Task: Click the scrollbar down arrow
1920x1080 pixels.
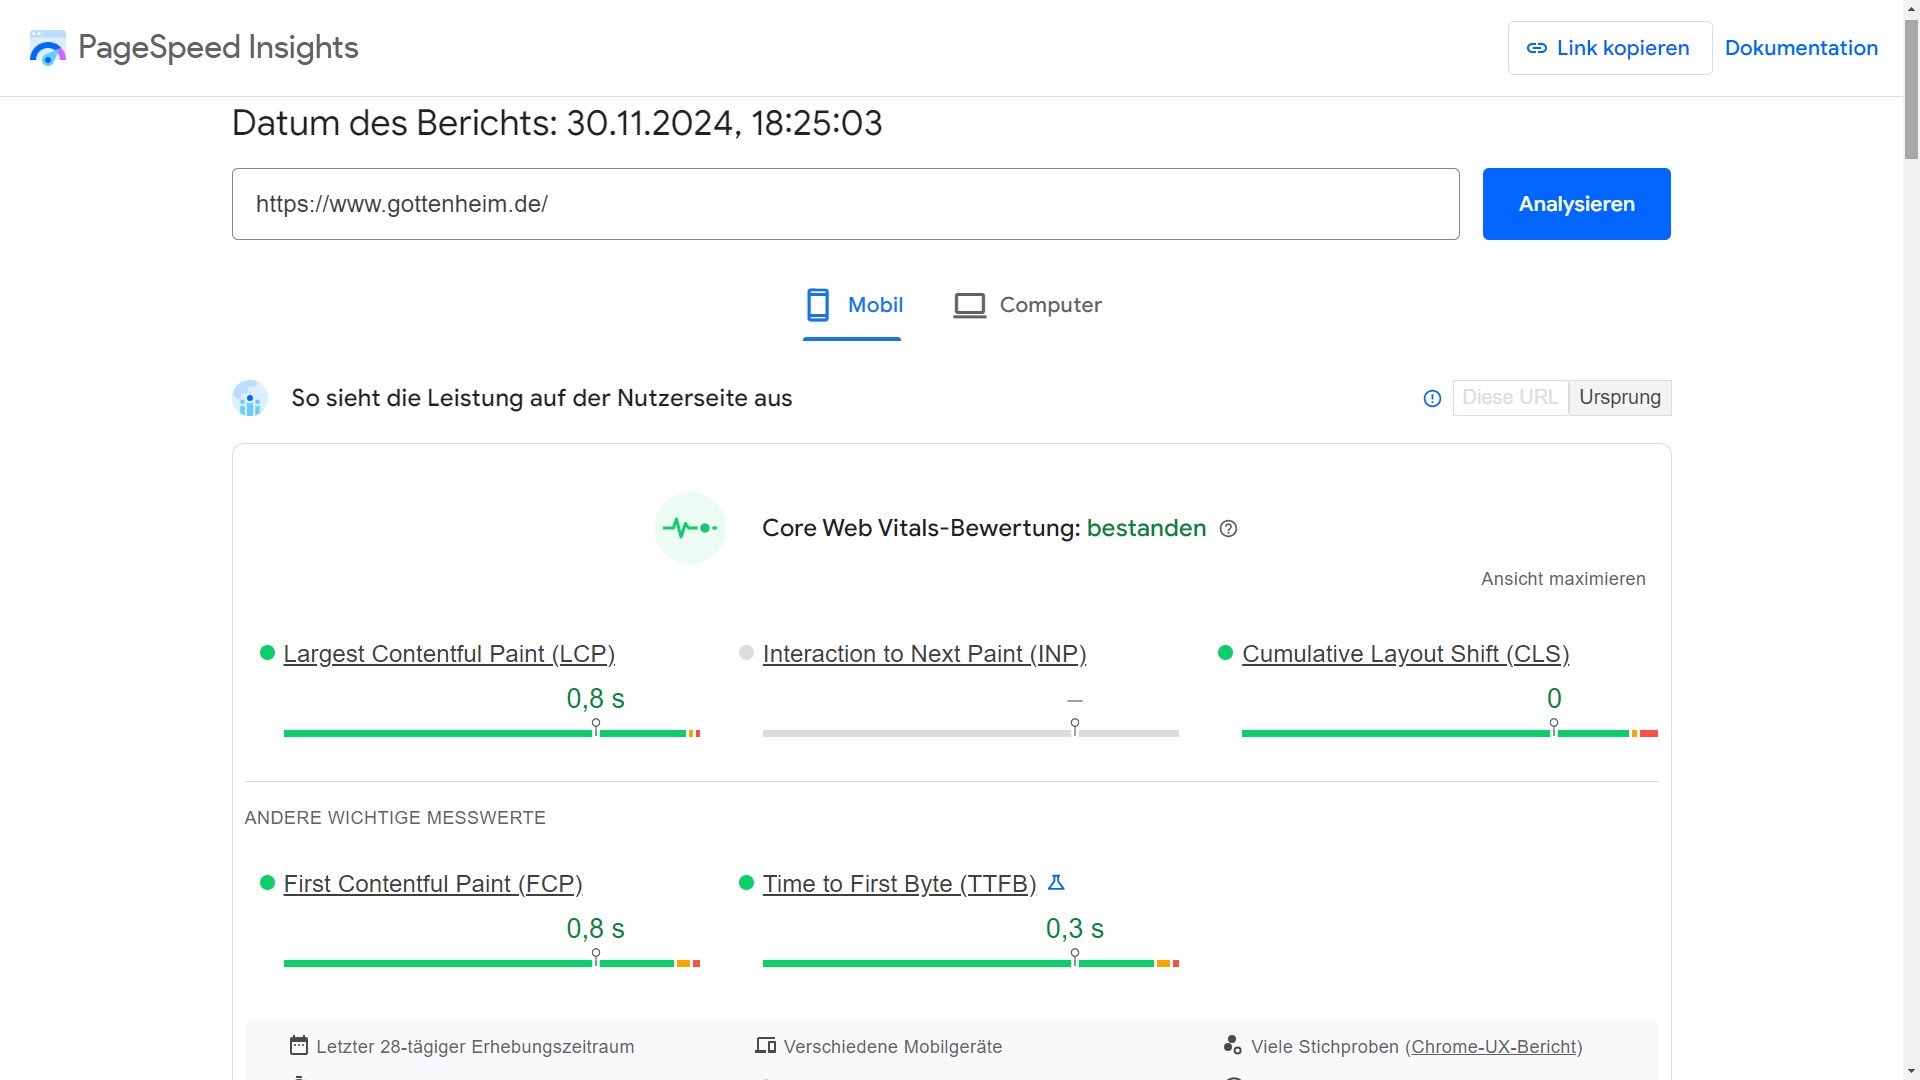Action: (x=1911, y=1071)
